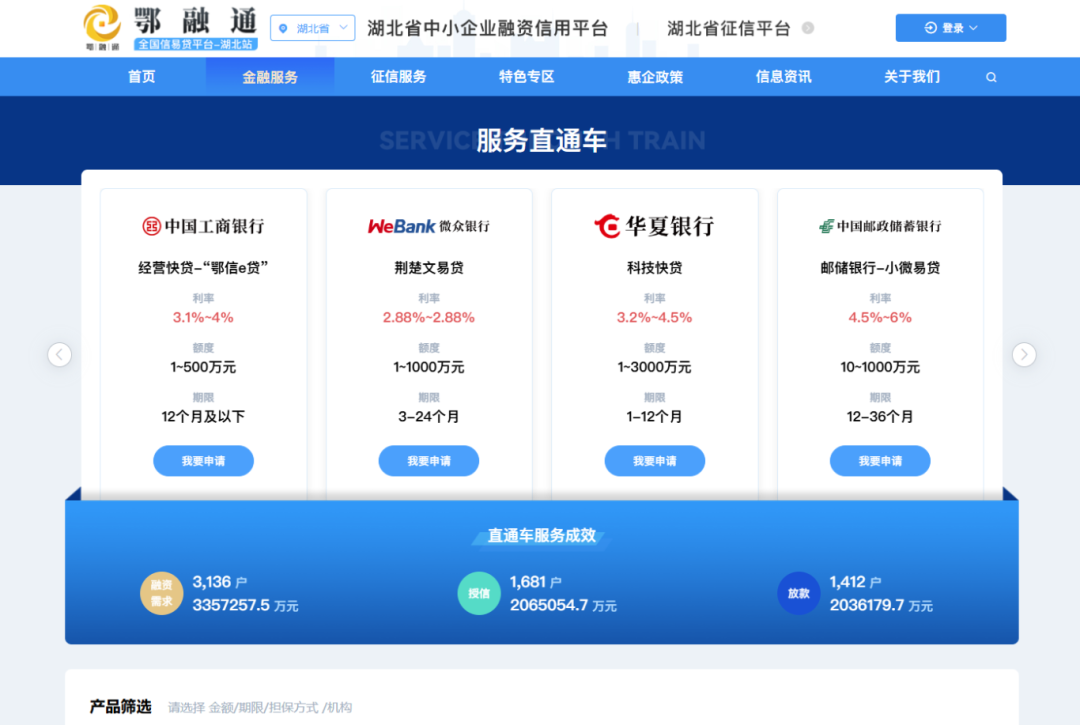Click the 1~1000万元 loan amount
Screen dimensions: 1080x725
(x=428, y=367)
